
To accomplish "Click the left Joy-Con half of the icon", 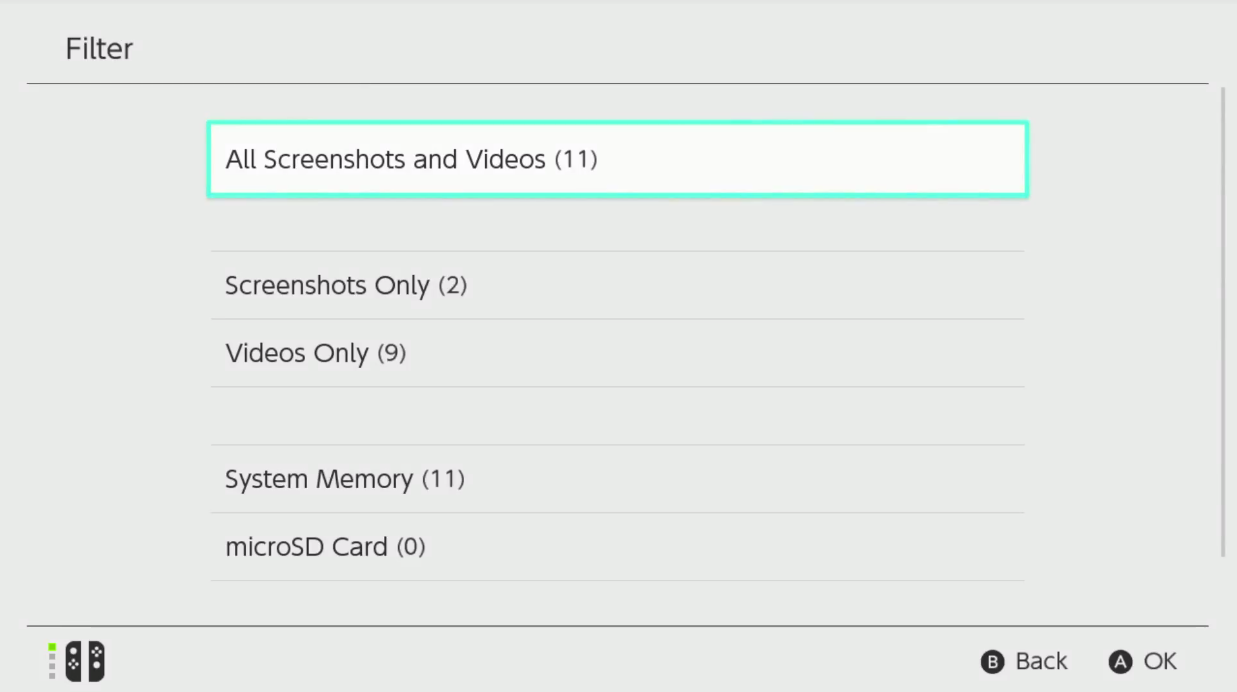I will 73,662.
